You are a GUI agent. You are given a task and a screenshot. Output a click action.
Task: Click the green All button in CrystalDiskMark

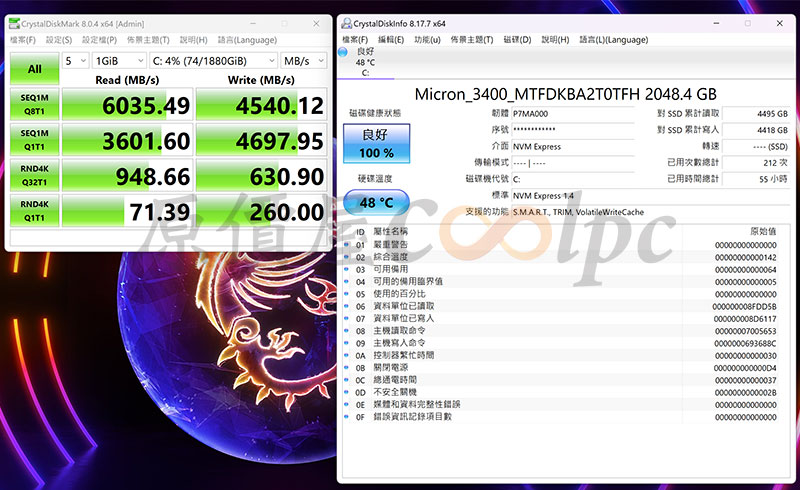click(x=35, y=68)
